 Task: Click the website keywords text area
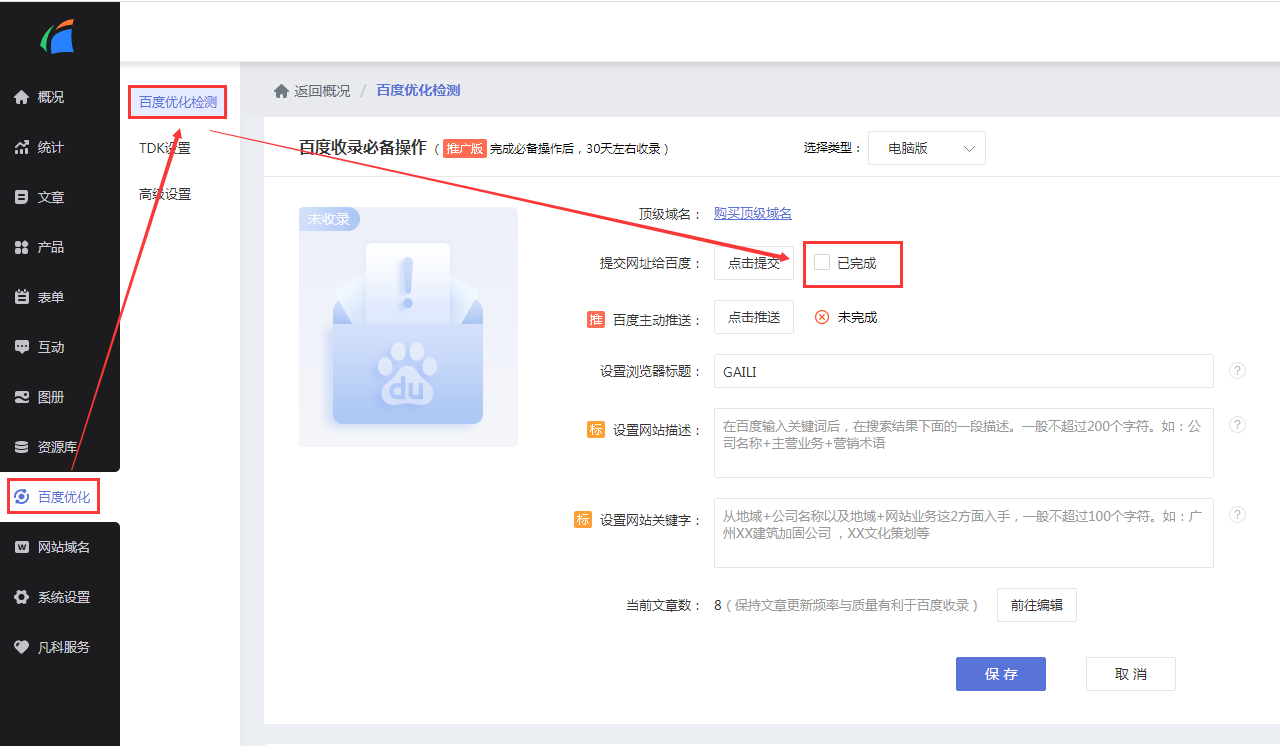(x=964, y=533)
